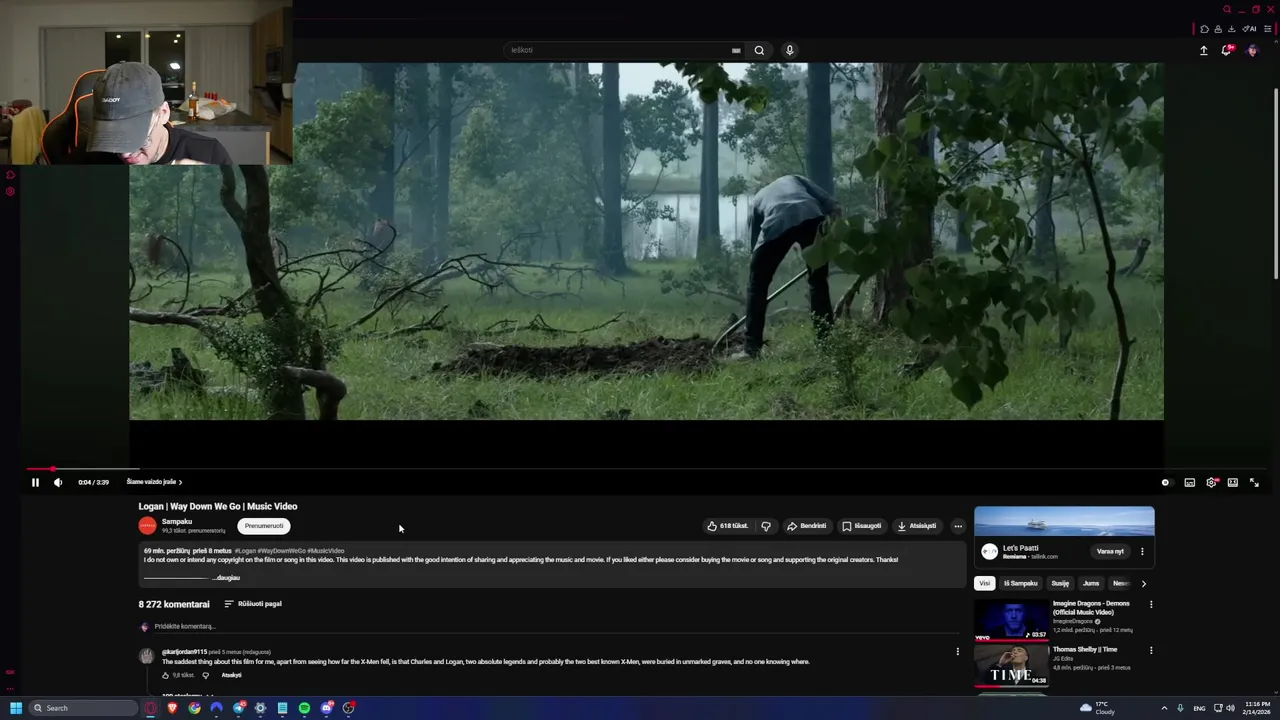Reply to comment with Atsakyti

pos(231,676)
